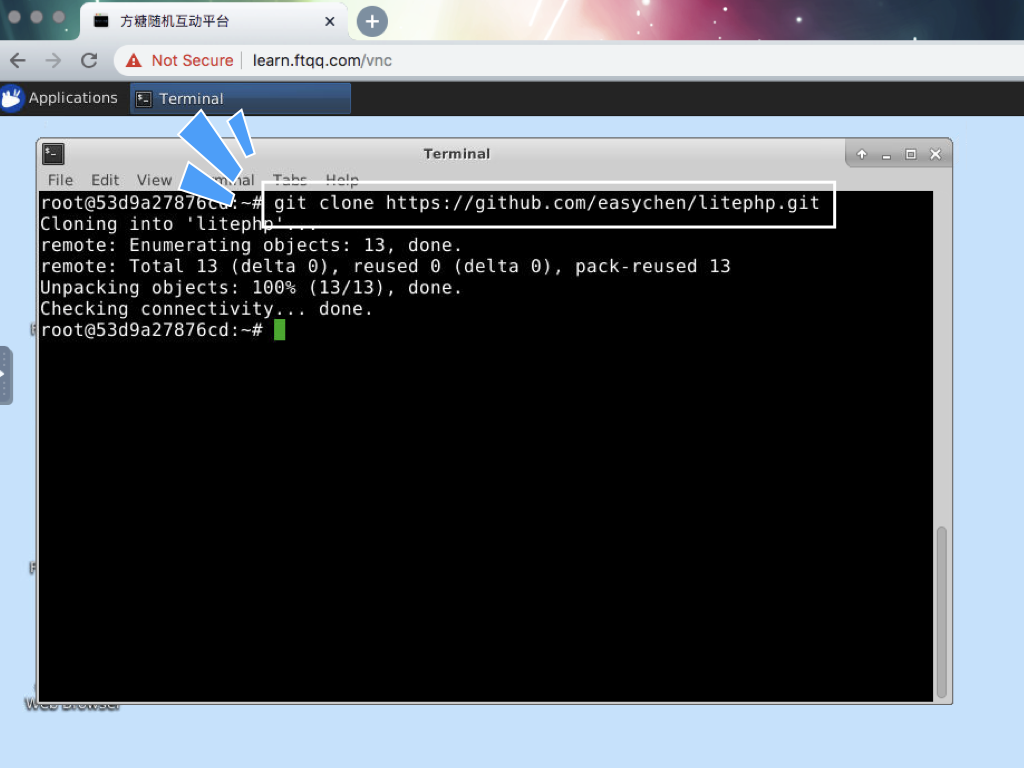Click the 'remote: Enumerating objects: 13, done.' line
The image size is (1024, 768).
pos(250,246)
